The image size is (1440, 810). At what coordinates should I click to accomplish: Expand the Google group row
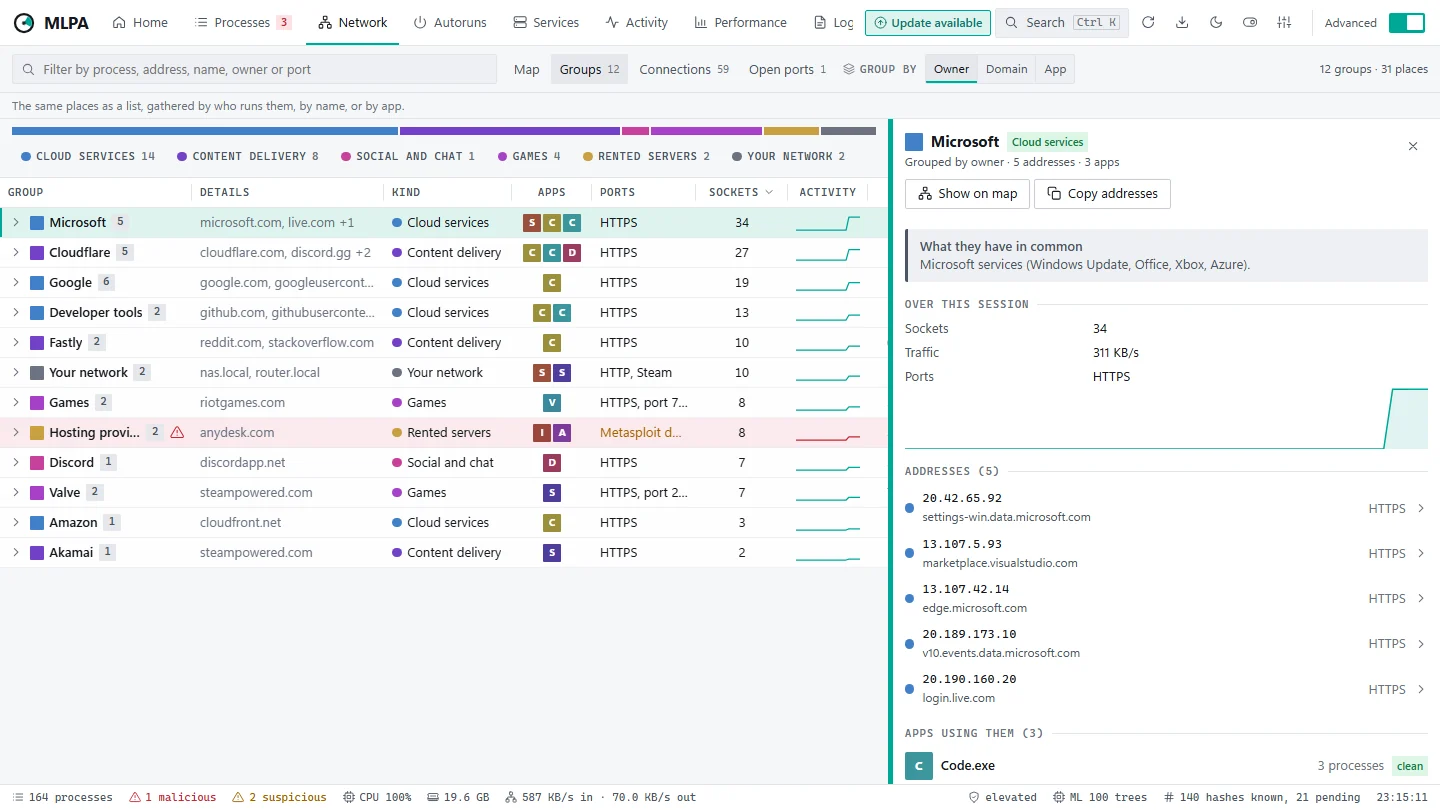(x=16, y=282)
